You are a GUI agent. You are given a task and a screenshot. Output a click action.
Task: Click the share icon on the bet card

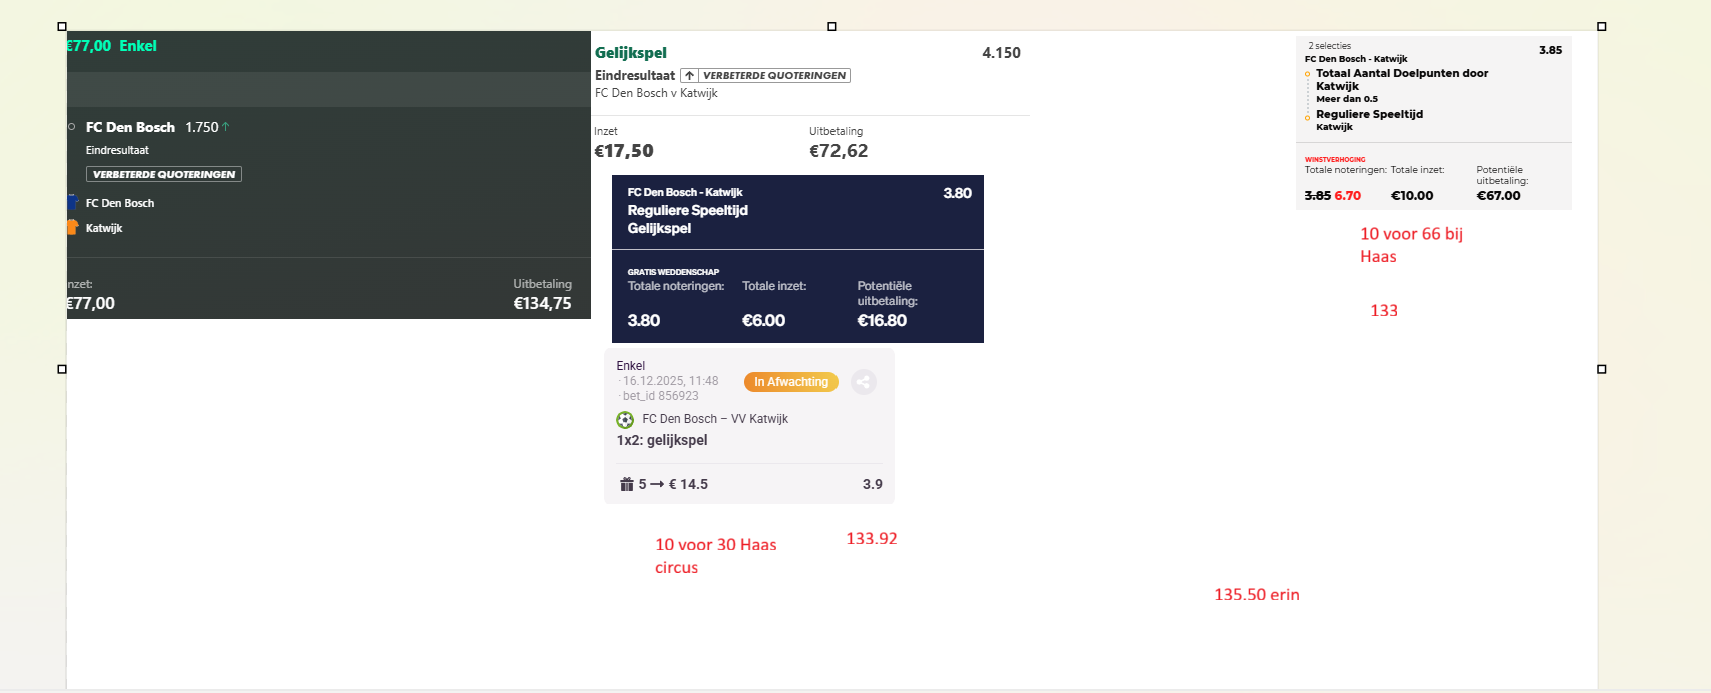click(864, 382)
